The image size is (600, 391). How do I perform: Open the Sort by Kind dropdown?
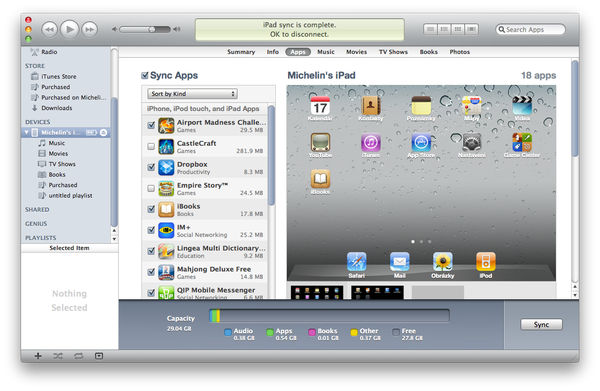click(192, 94)
